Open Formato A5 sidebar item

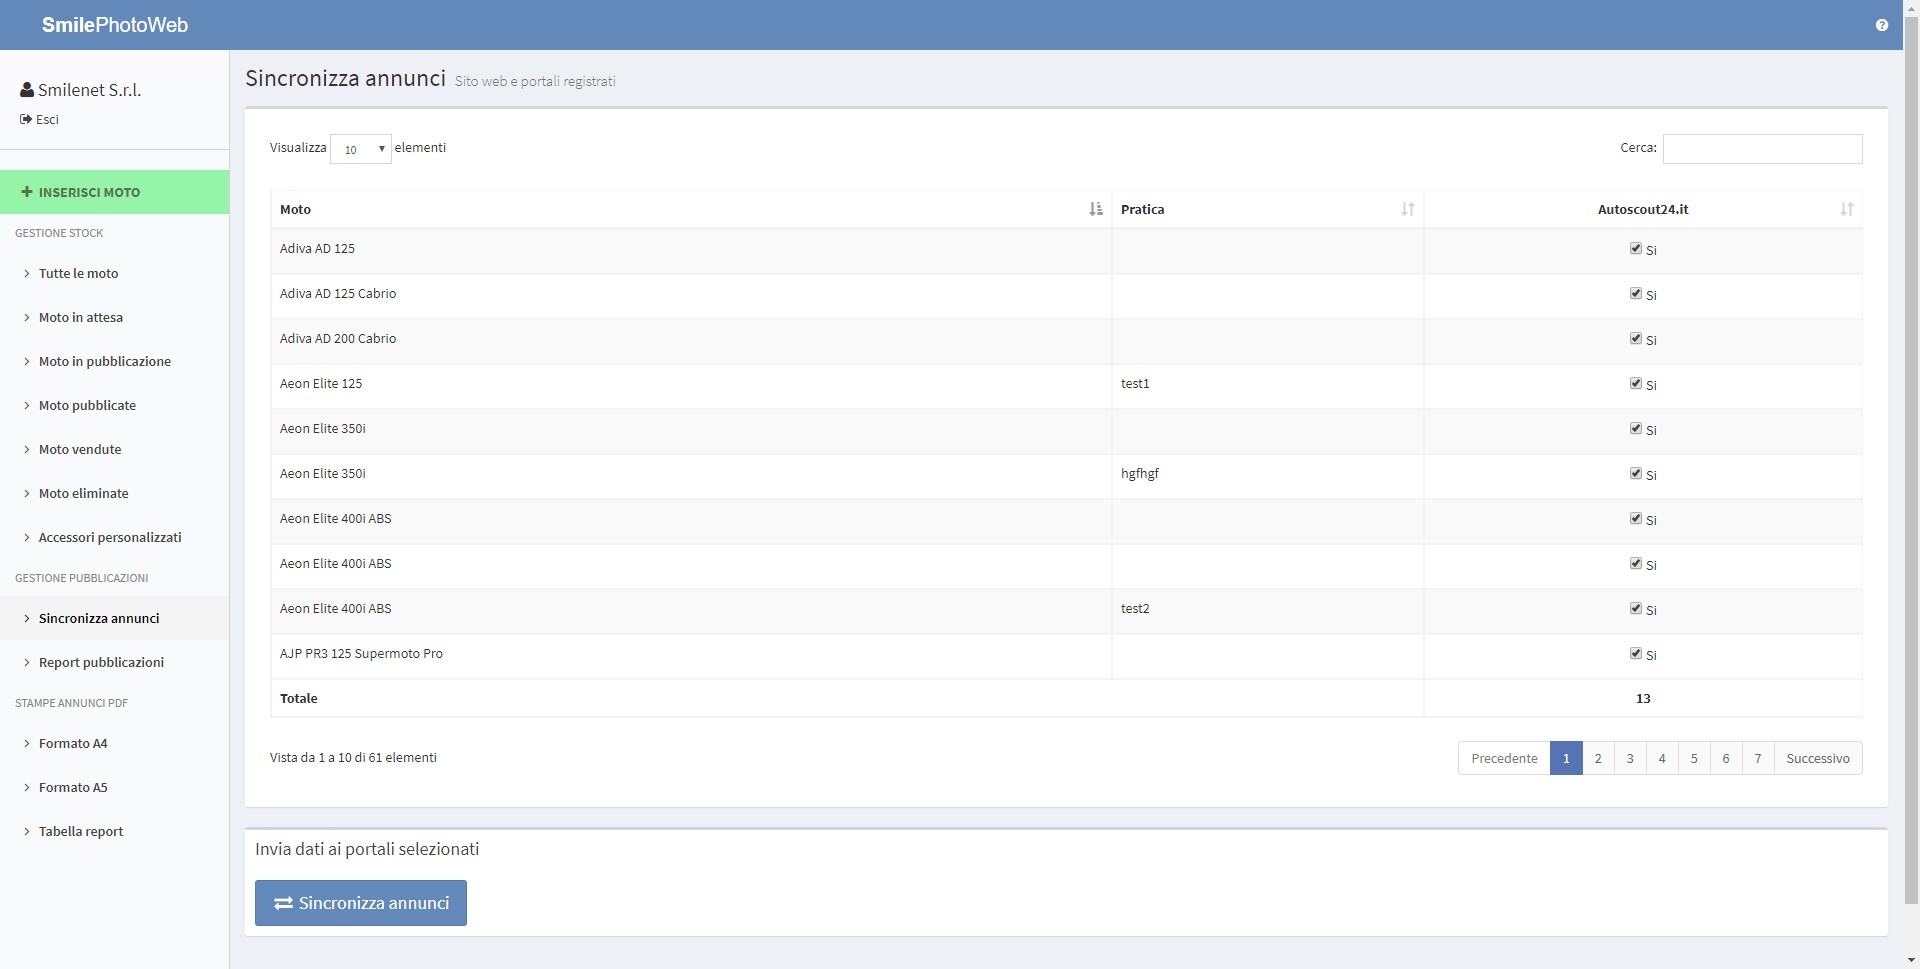pos(114,787)
